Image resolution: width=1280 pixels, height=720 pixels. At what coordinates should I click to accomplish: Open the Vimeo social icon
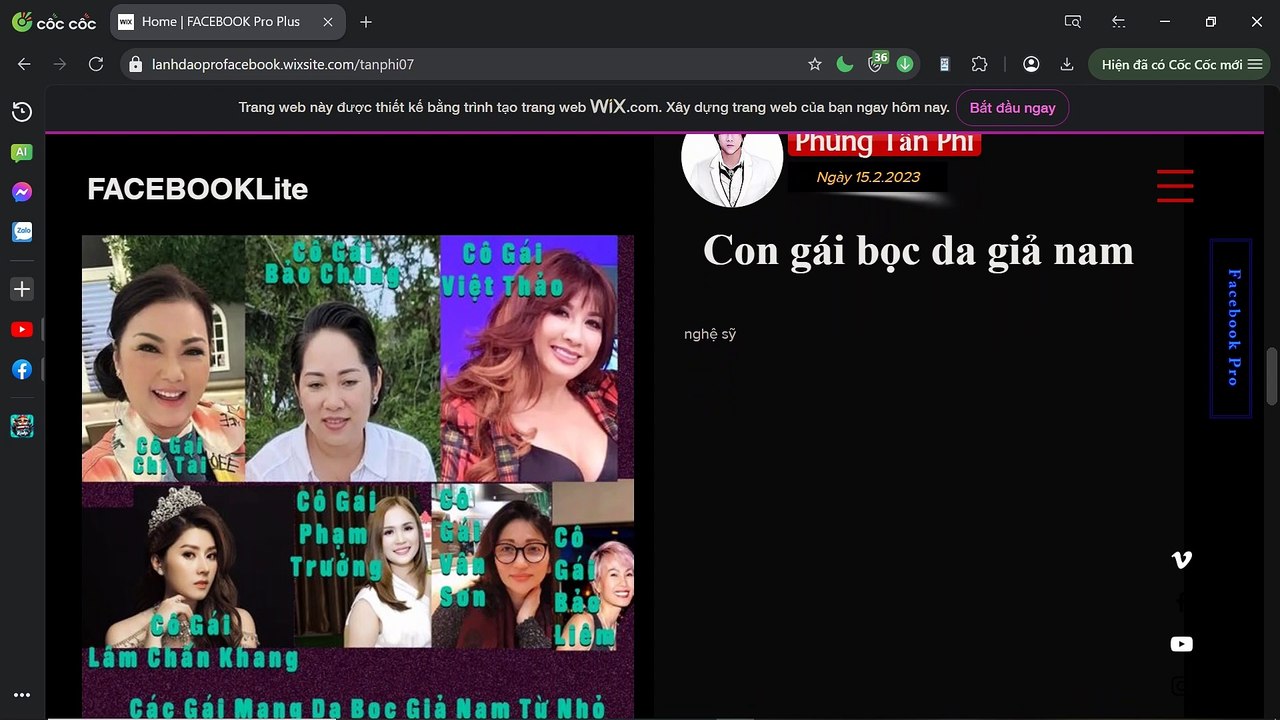click(1181, 560)
